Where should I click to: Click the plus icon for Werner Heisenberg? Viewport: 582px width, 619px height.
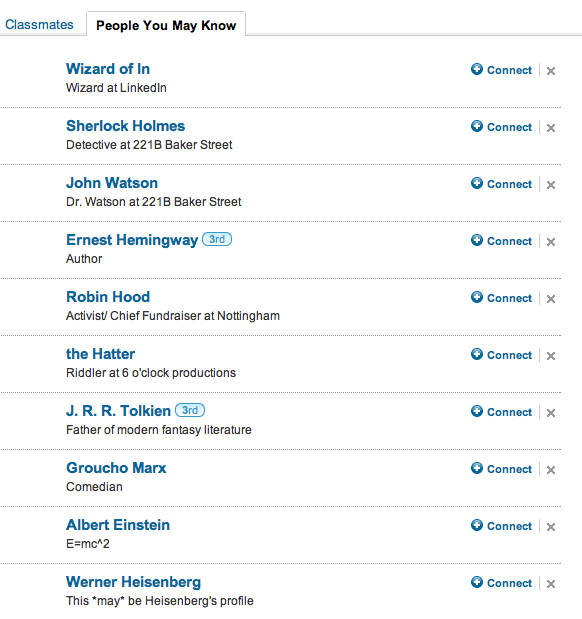coord(477,582)
